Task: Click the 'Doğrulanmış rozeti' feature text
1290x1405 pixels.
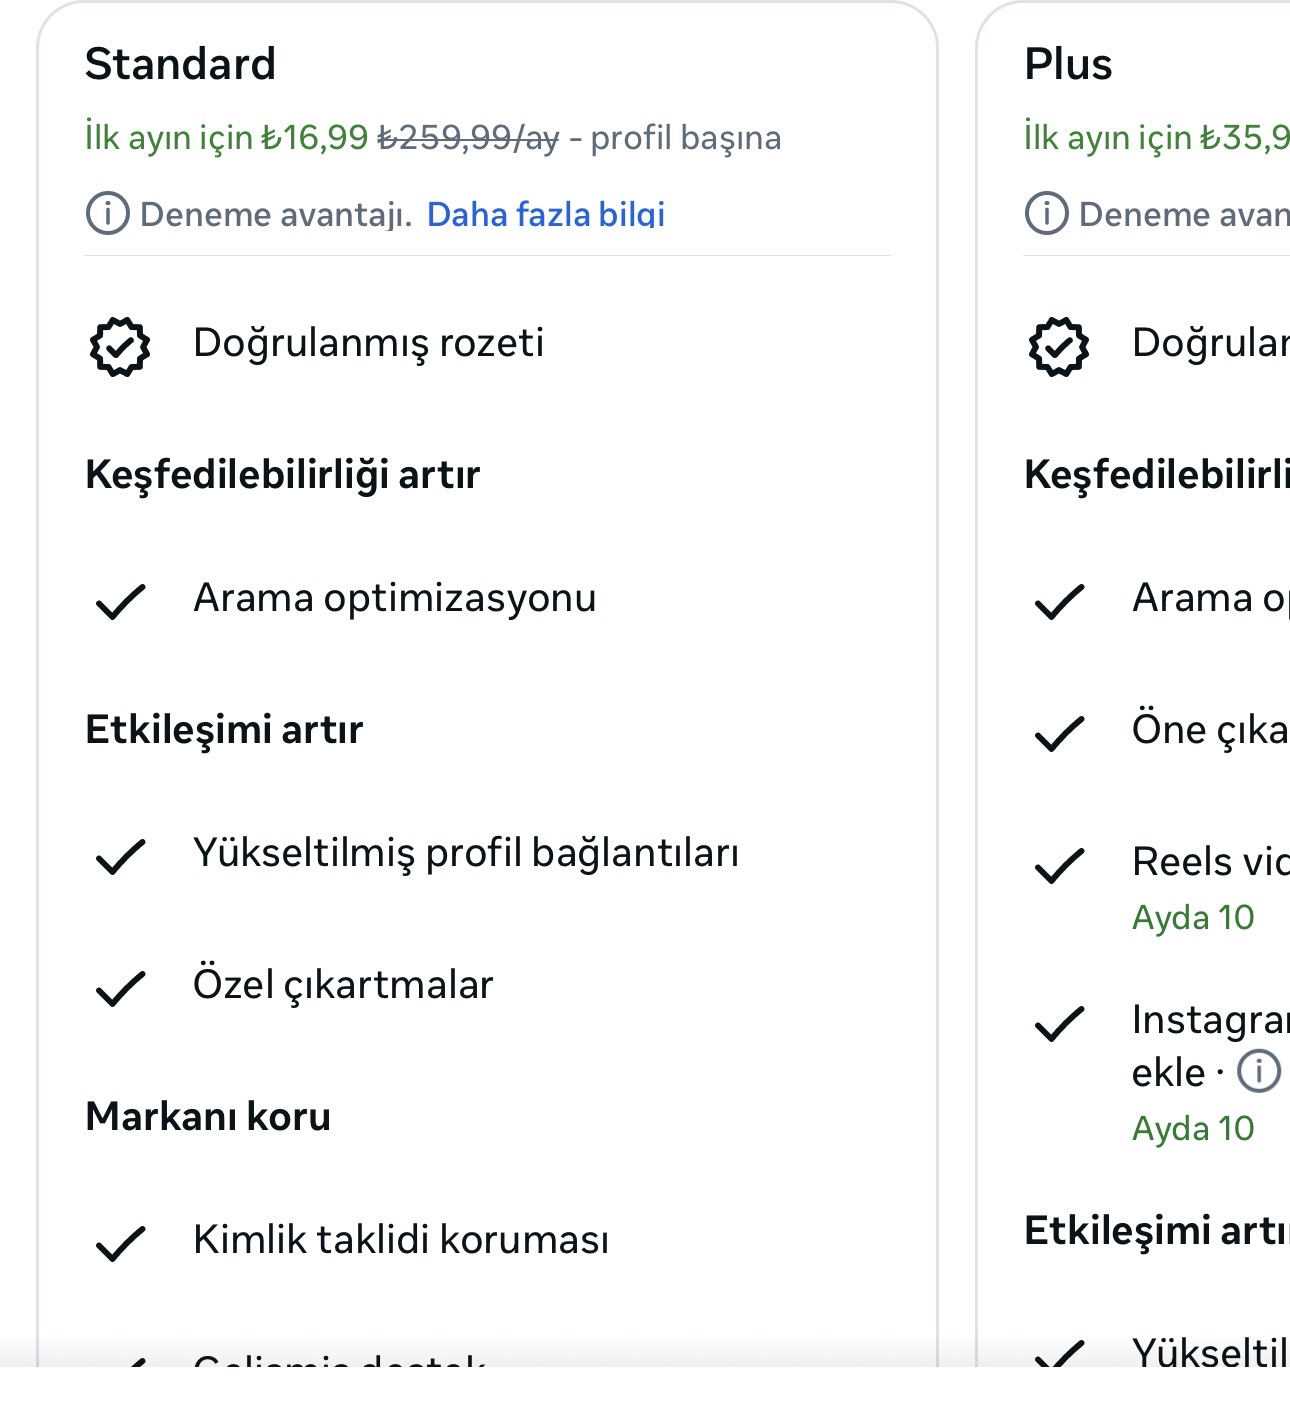Action: [x=368, y=343]
